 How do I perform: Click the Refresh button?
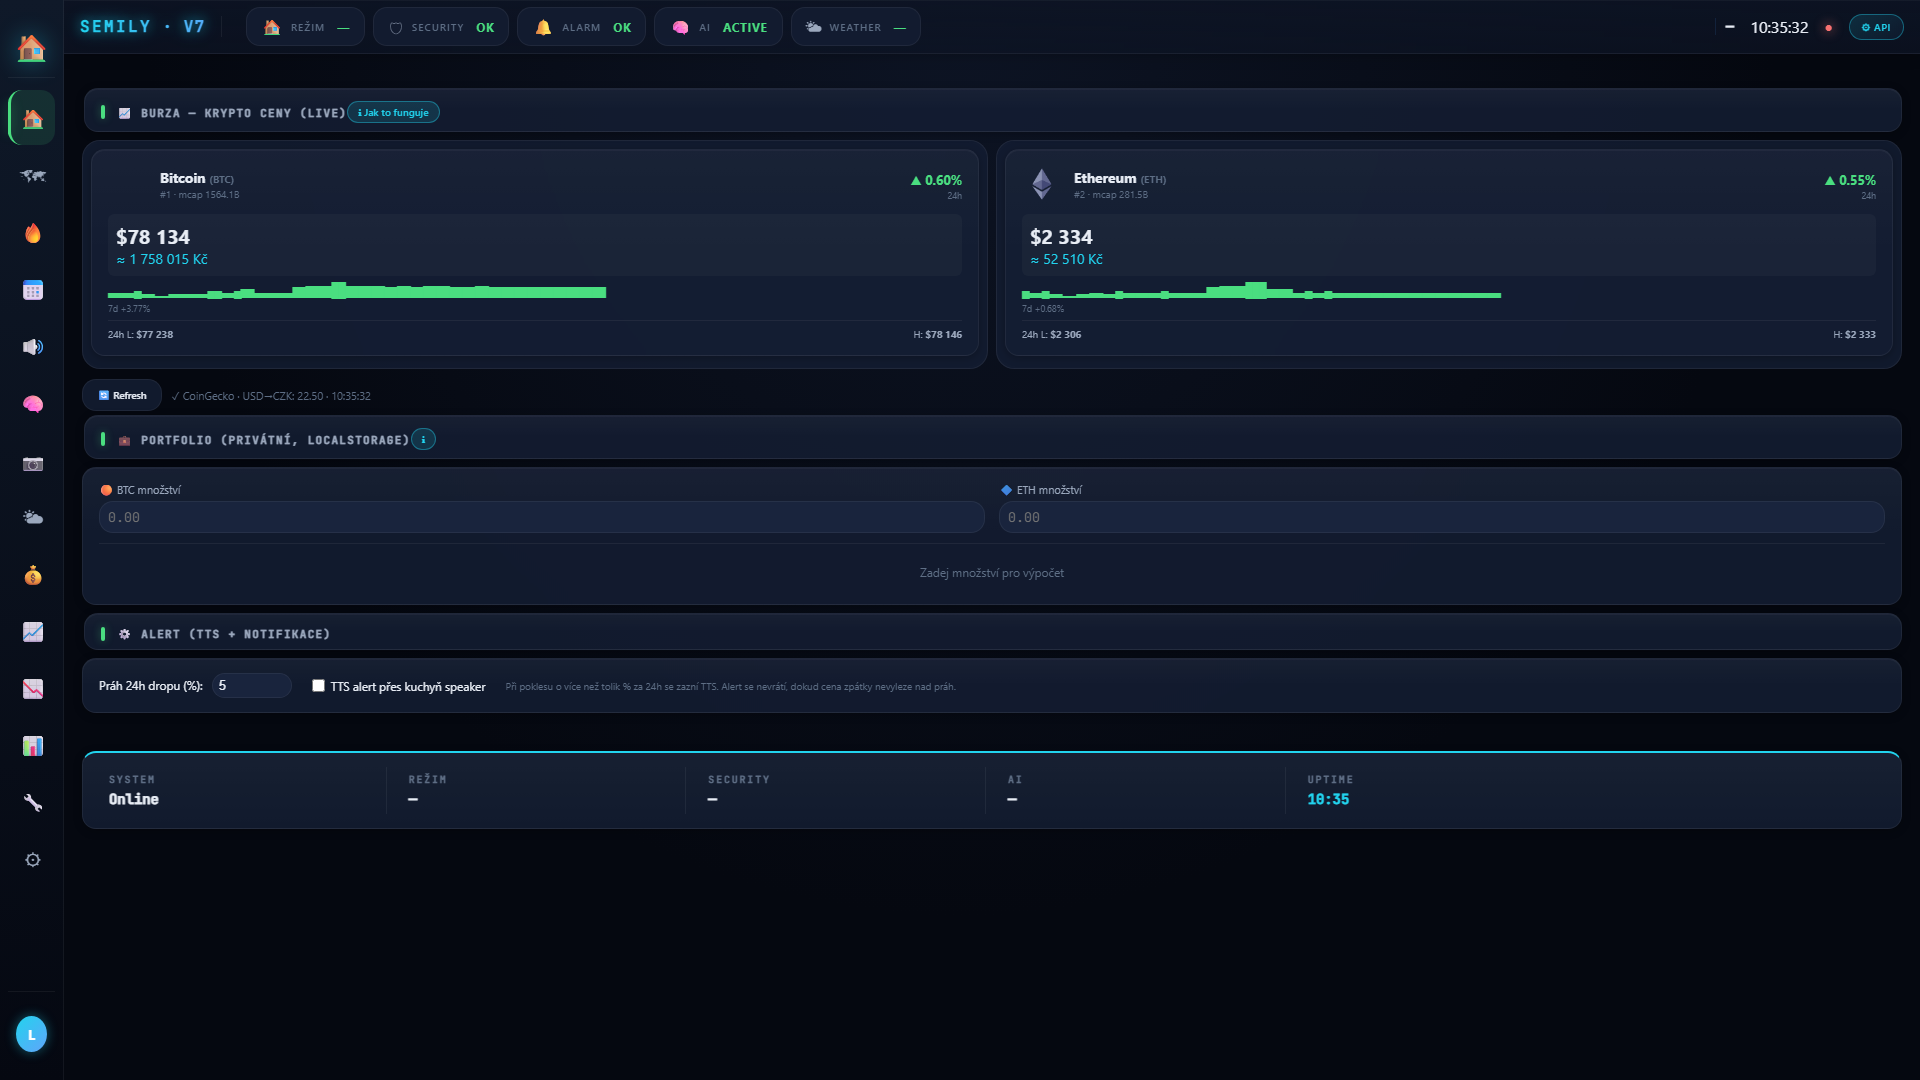122,396
